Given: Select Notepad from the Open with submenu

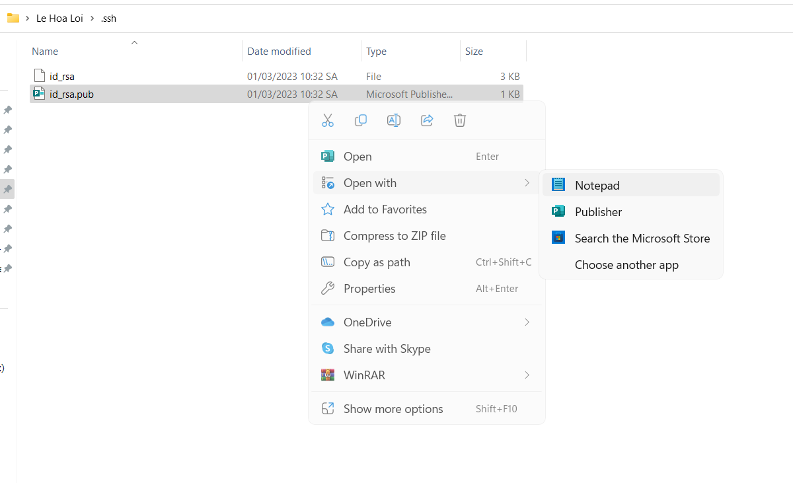Looking at the screenshot, I should pos(597,186).
